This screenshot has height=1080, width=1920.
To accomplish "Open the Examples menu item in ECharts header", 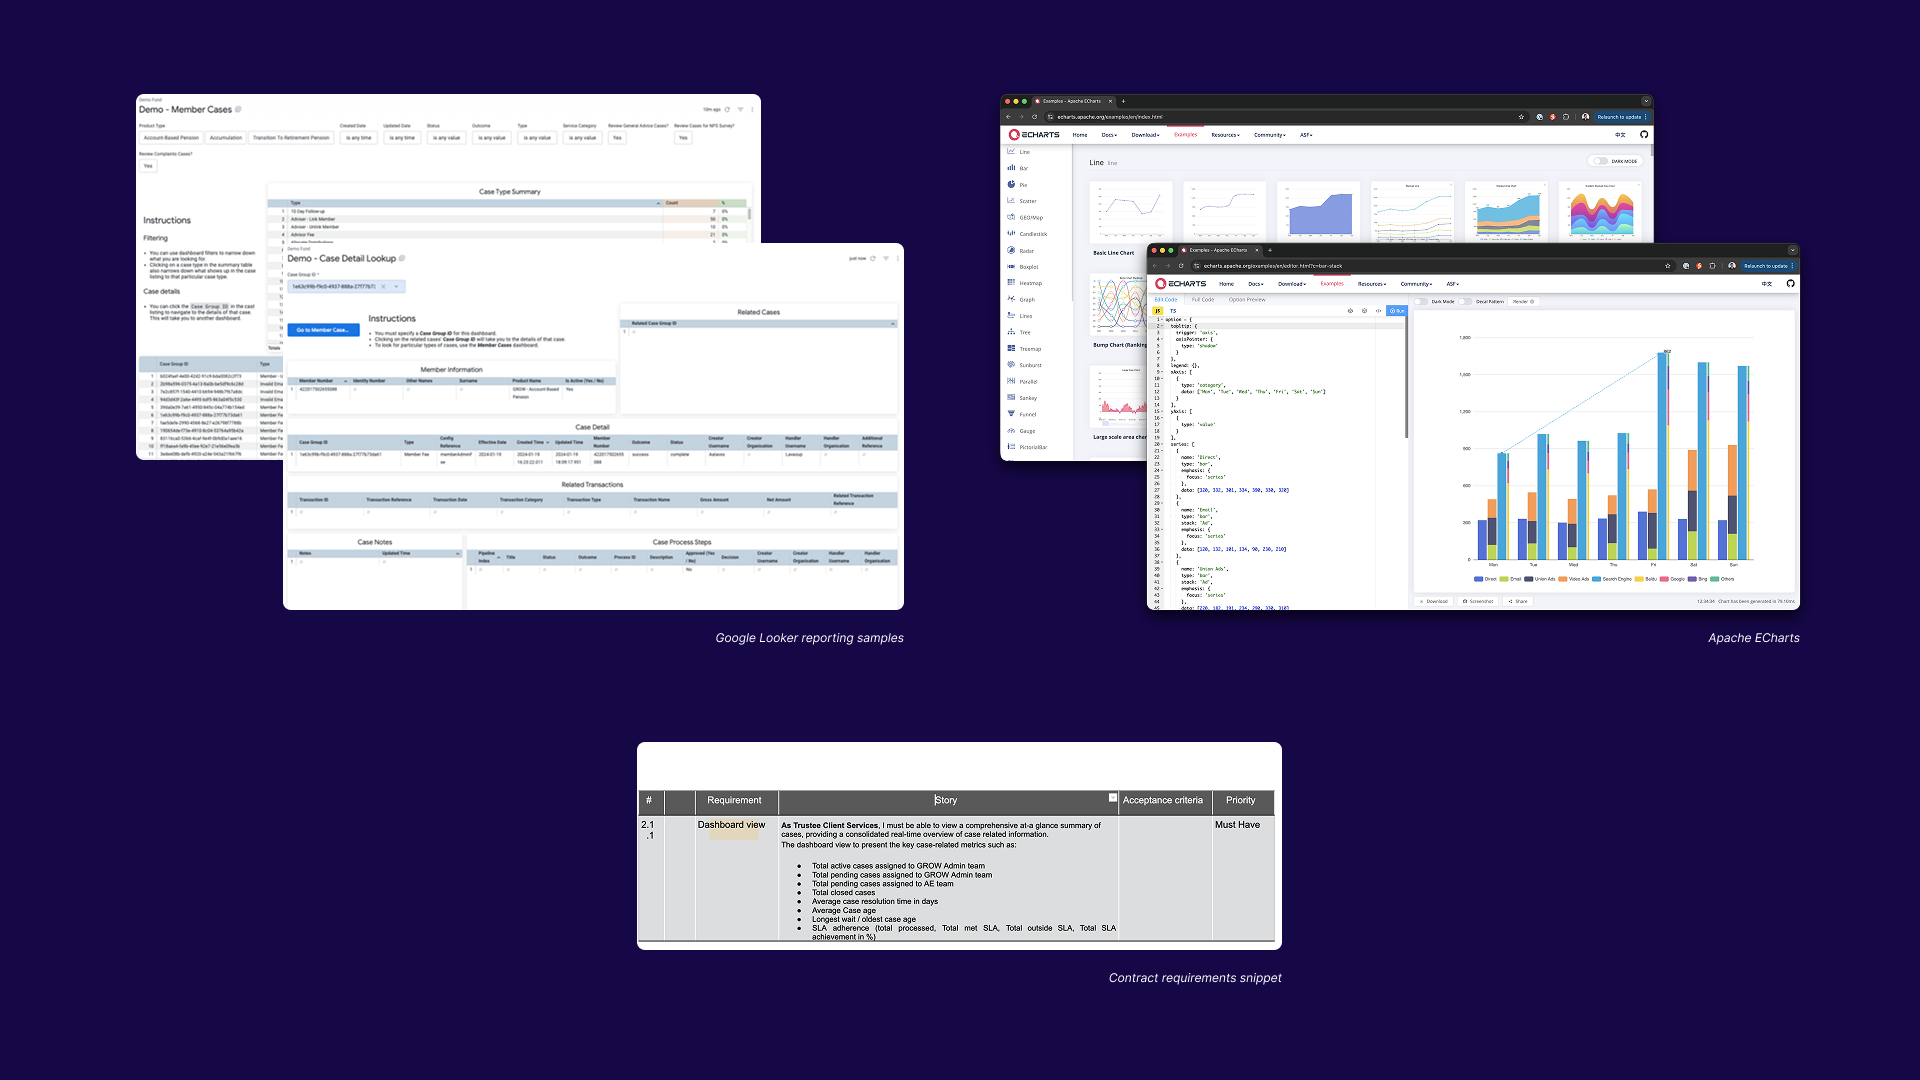I will coord(1333,284).
